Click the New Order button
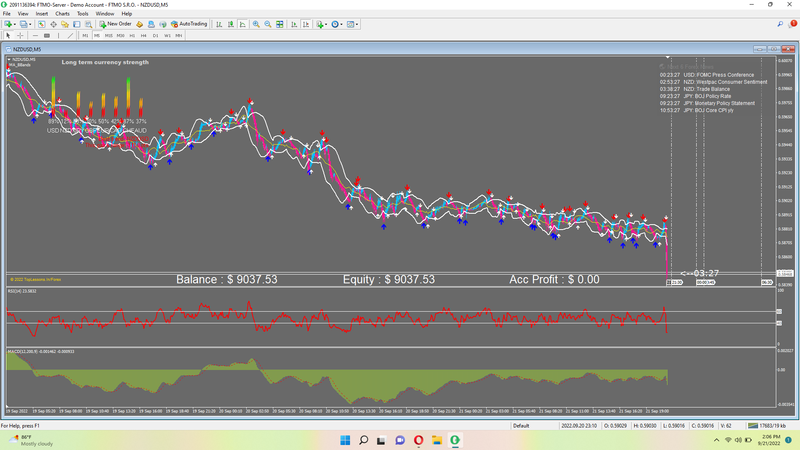Viewport: 800px width, 450px height. point(115,23)
